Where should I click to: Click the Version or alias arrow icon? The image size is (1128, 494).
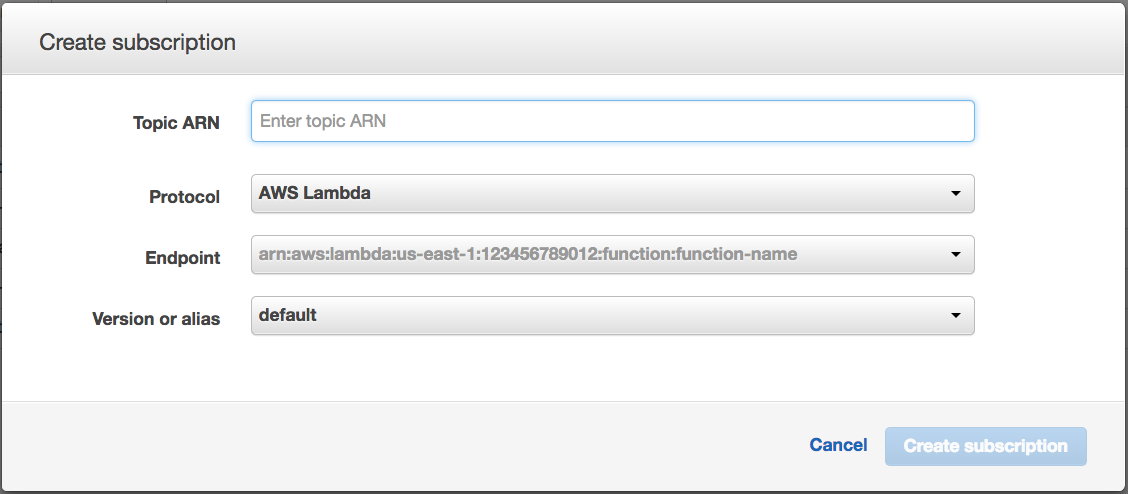point(956,315)
